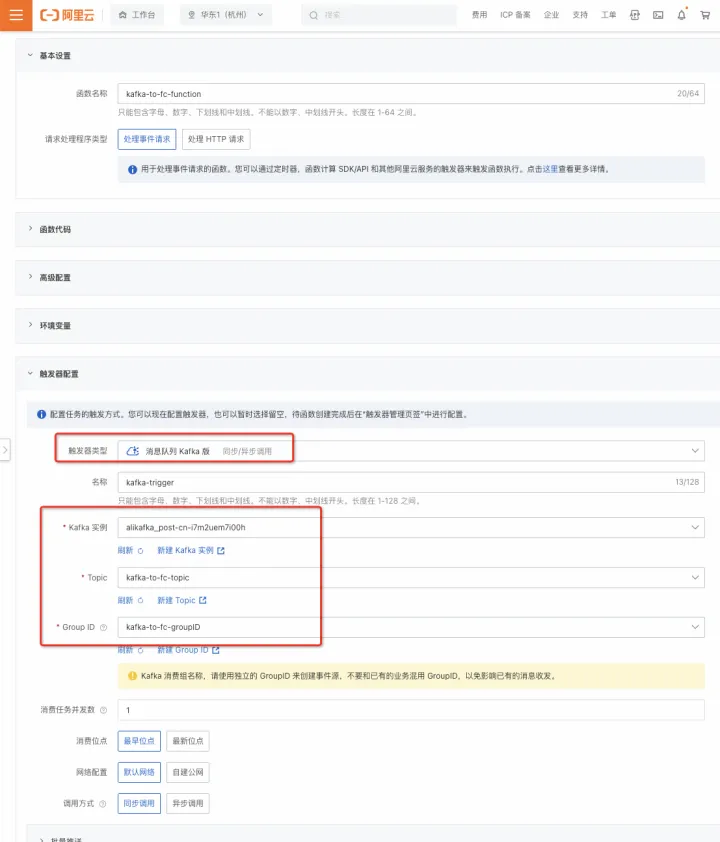Click the 这里 link for more details
This screenshot has width=720, height=842.
coord(550,169)
